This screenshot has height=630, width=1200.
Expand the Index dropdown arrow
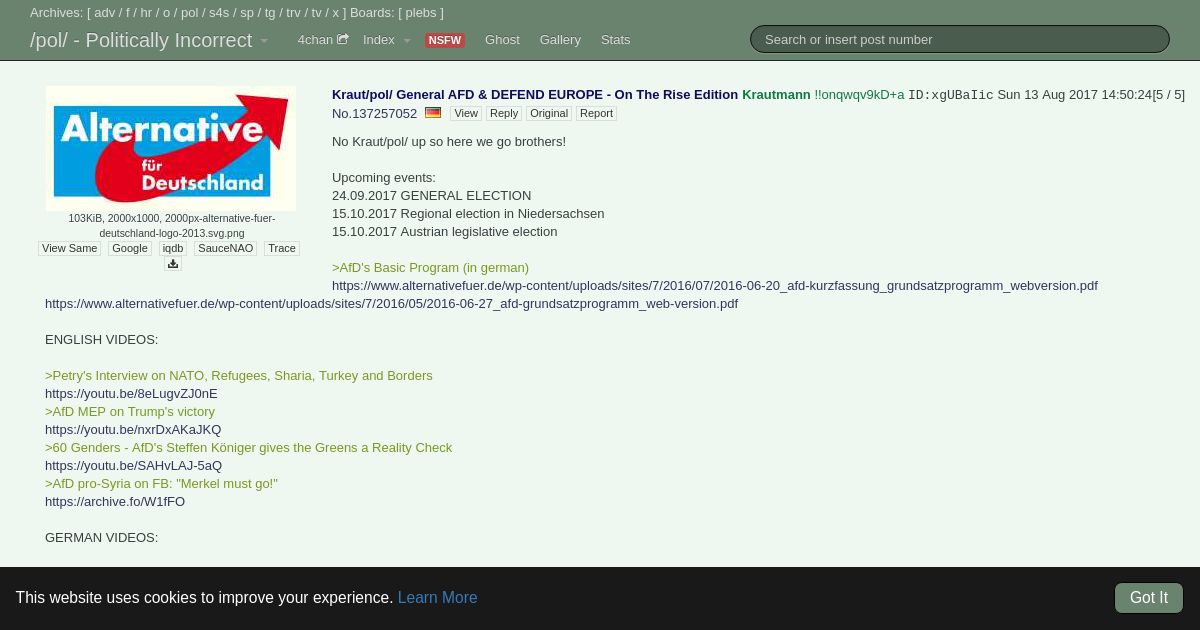(x=407, y=41)
